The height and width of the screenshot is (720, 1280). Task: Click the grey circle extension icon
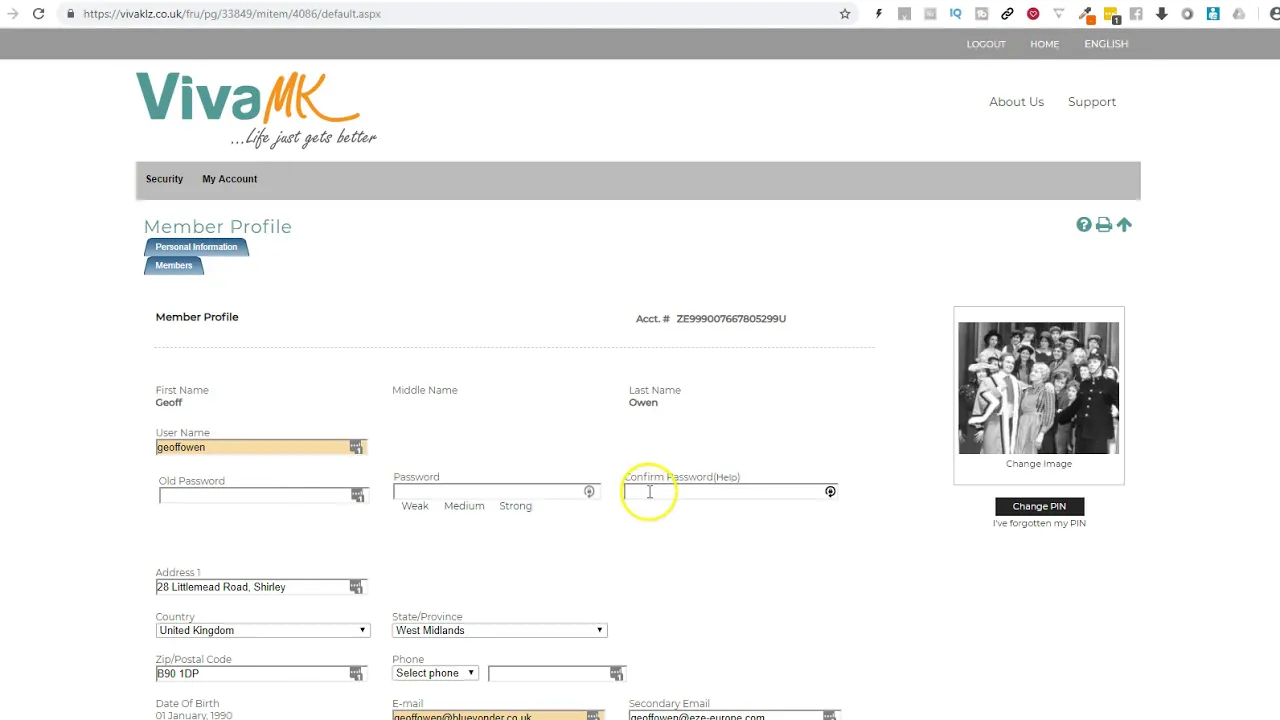(x=1187, y=14)
